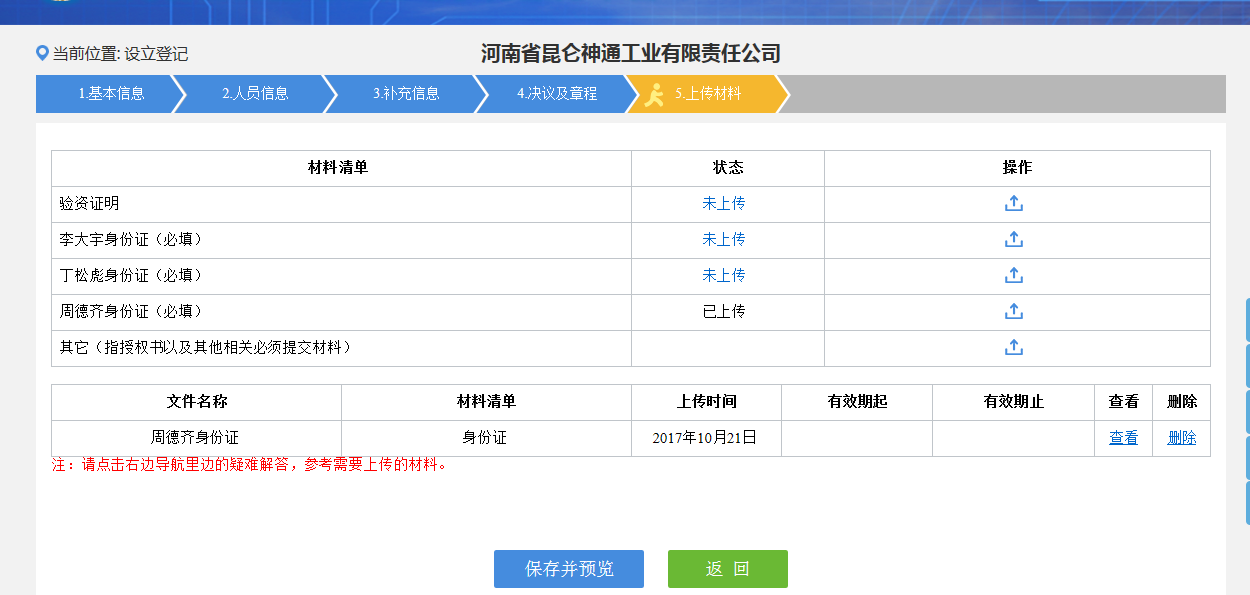Stay on the 5.上传材料 step tab

pos(710,94)
